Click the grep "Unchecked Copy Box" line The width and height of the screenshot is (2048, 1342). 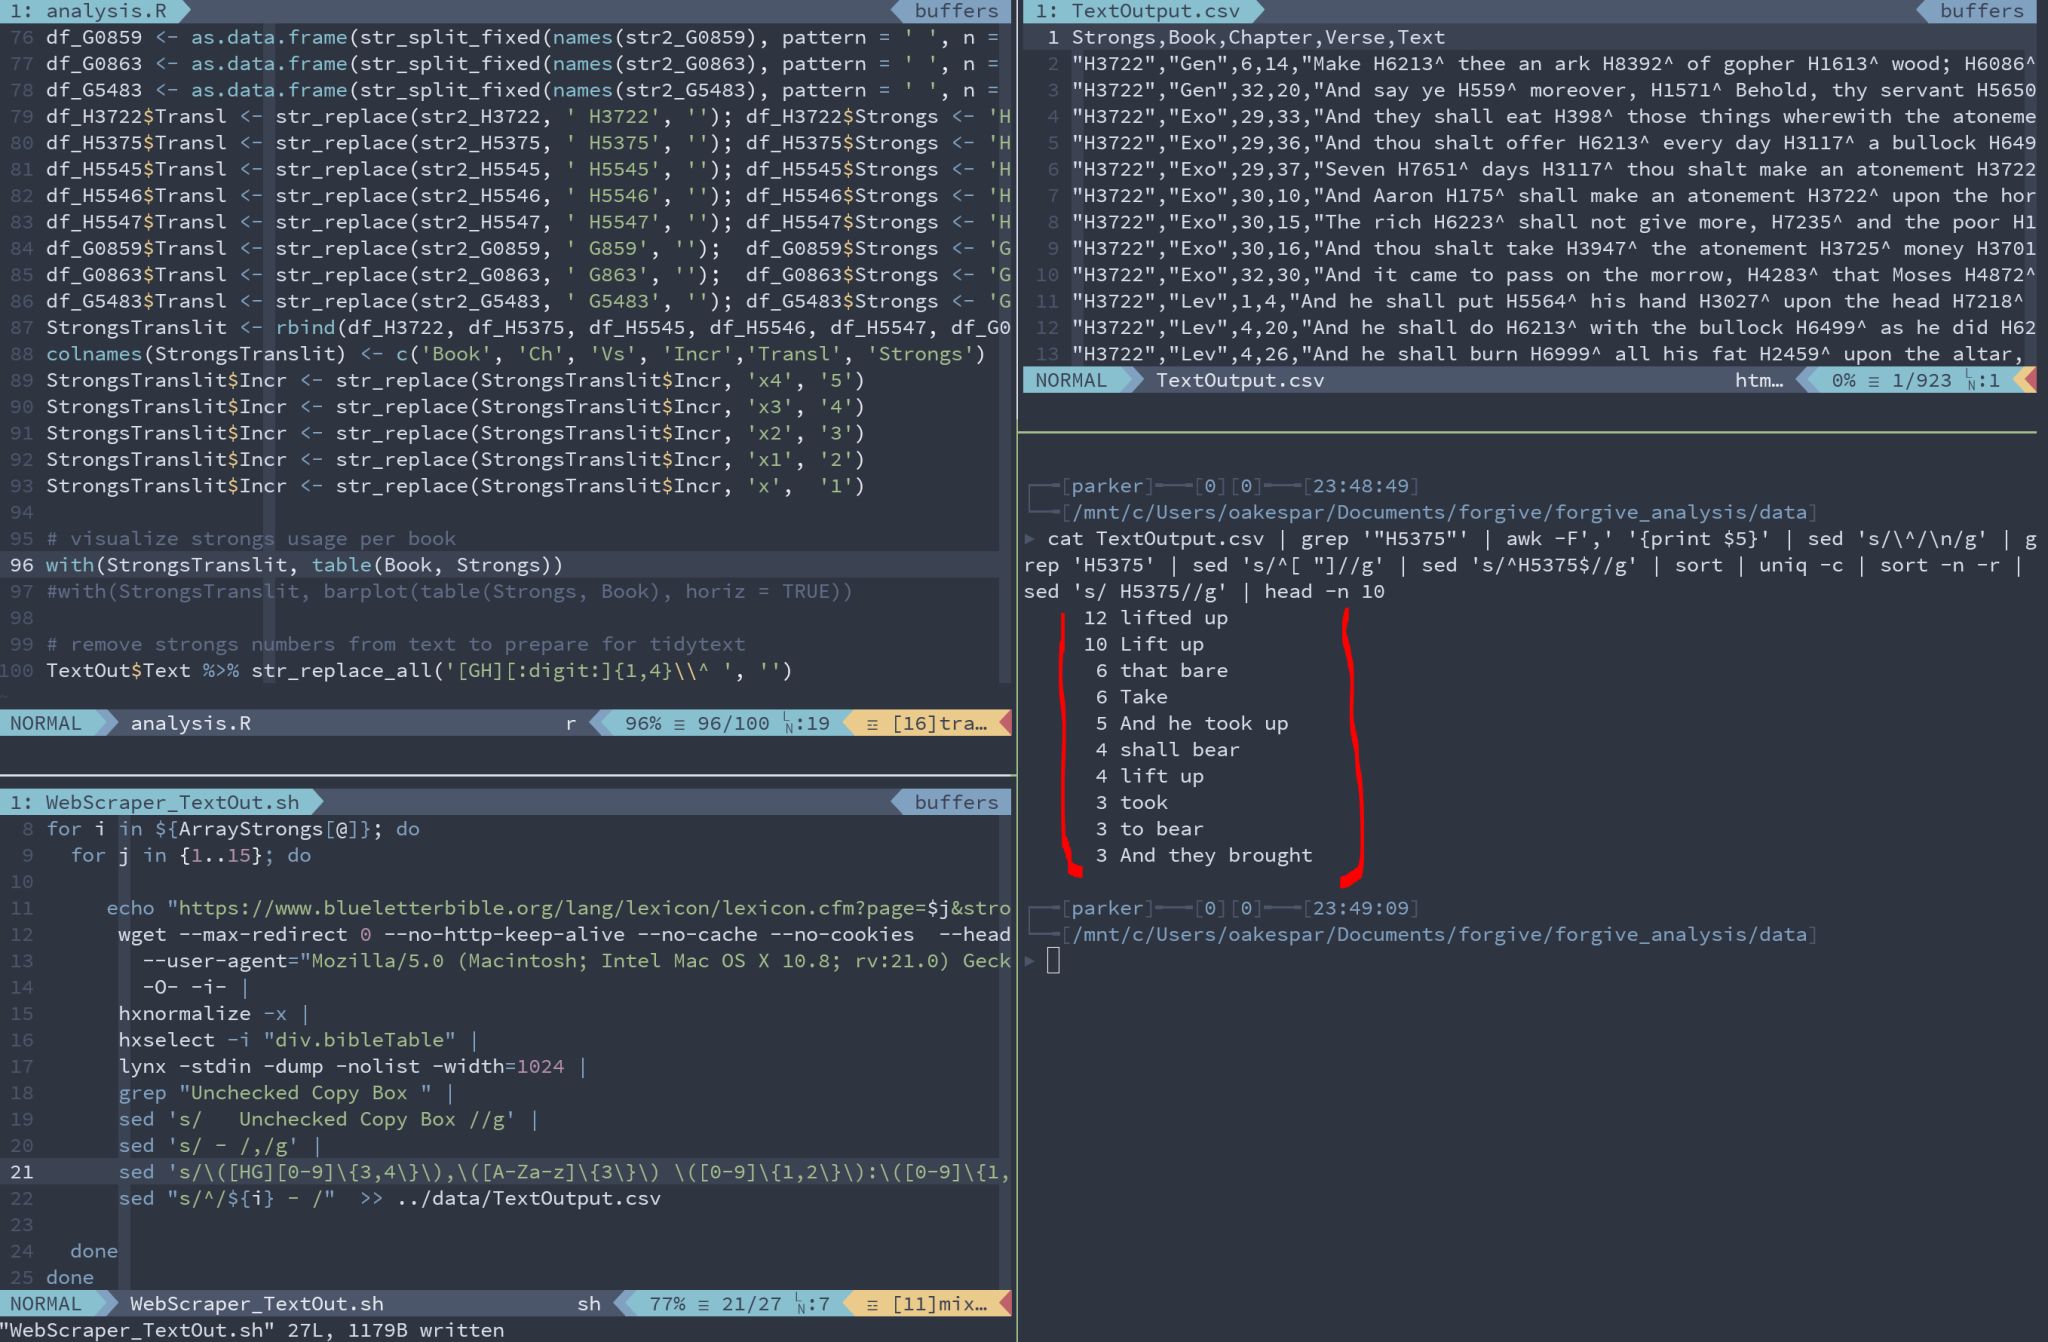point(286,1093)
